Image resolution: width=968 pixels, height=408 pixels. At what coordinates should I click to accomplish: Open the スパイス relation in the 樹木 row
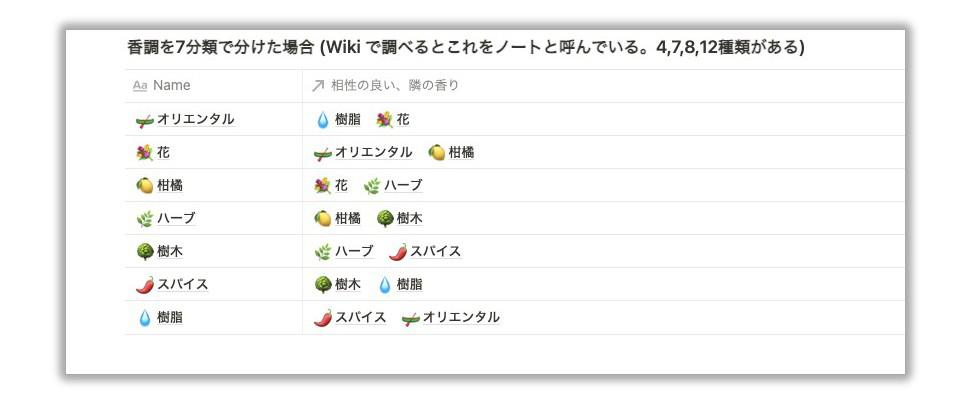435,251
